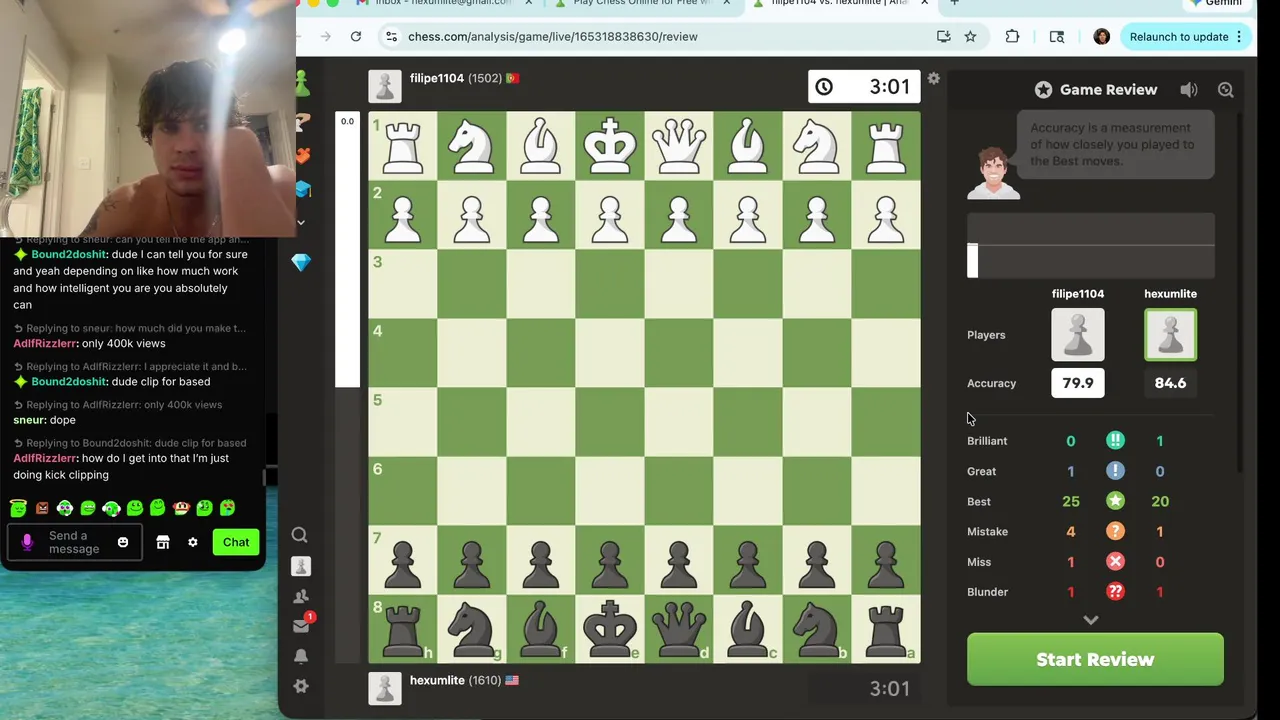Image resolution: width=1280 pixels, height=720 pixels.
Task: Click the white king on the board
Action: (x=610, y=145)
